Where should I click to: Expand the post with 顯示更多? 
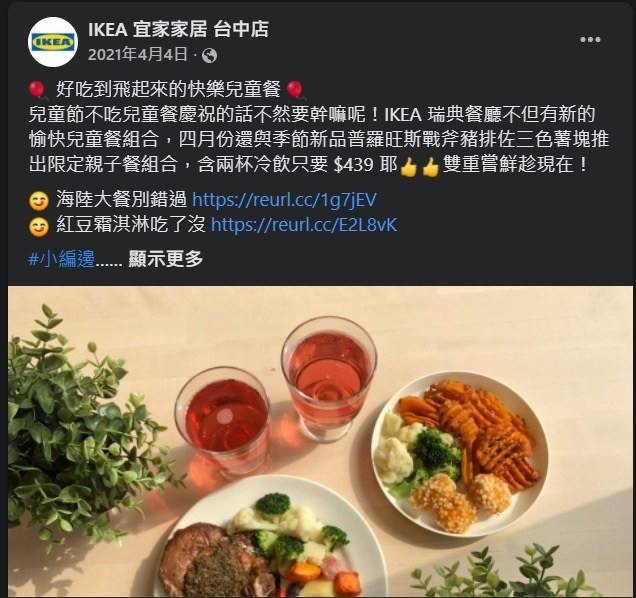coord(165,258)
